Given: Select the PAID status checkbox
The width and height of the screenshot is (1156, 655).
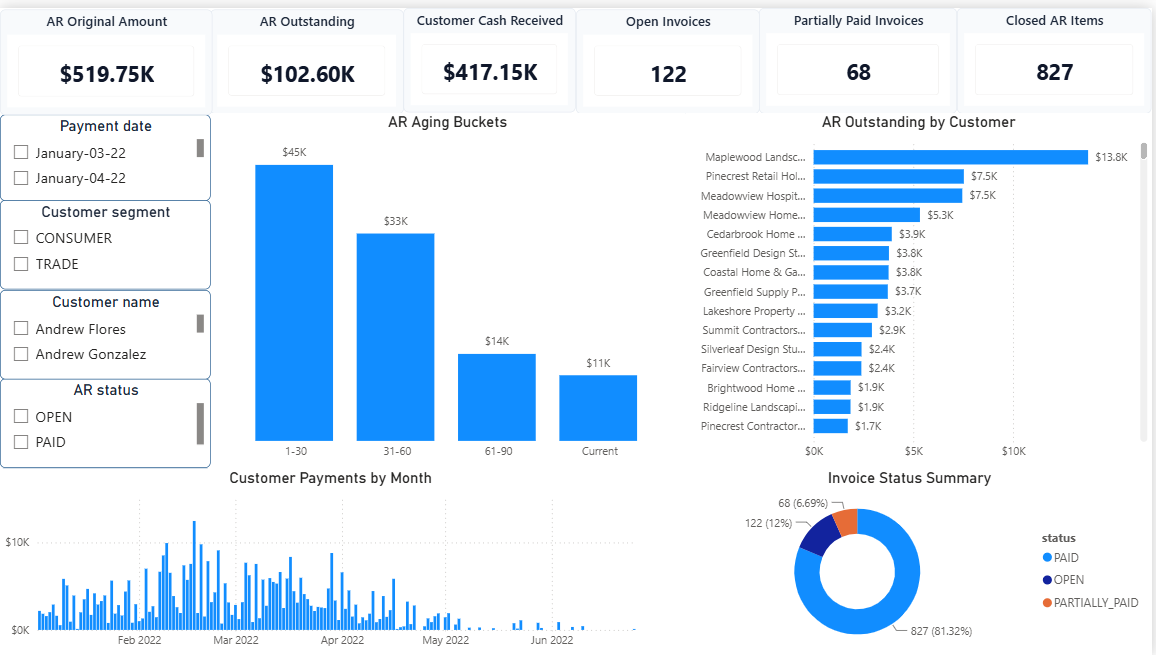Looking at the screenshot, I should pos(21,442).
